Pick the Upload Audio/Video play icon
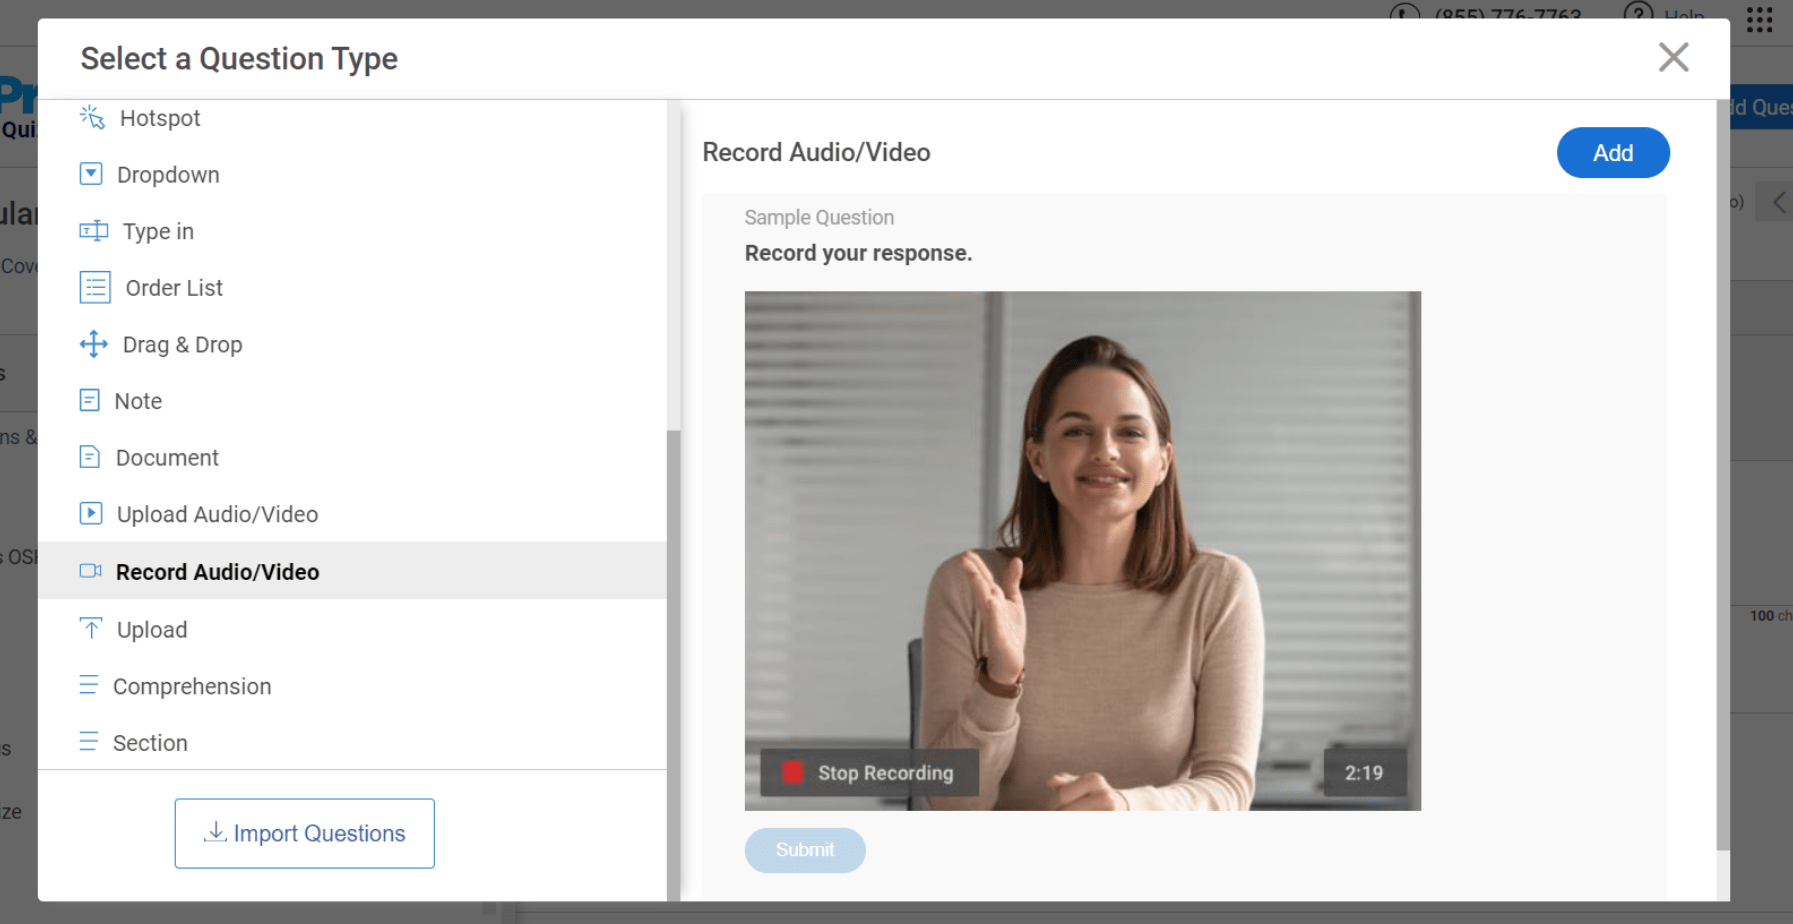 click(91, 514)
